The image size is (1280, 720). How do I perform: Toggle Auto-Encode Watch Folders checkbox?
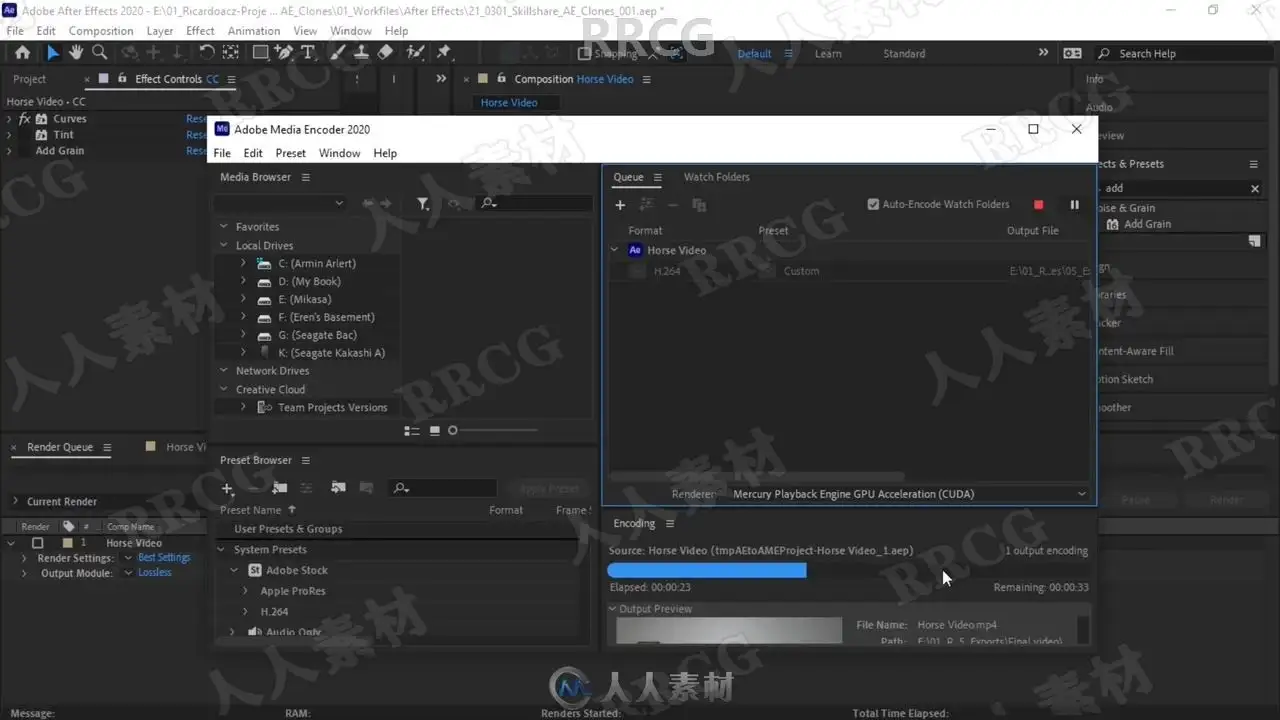pos(873,205)
